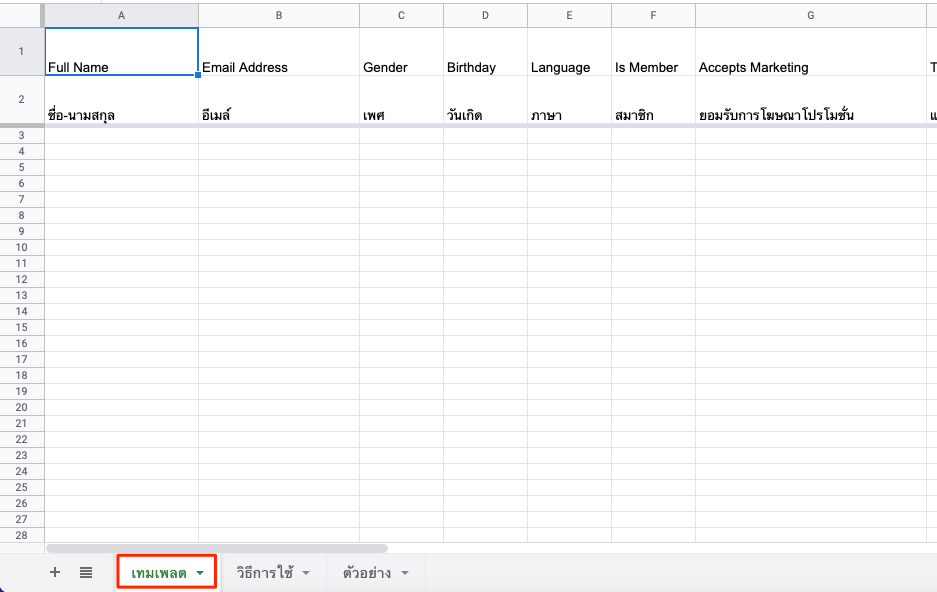The height and width of the screenshot is (592, 937).
Task: Select the สมาชิก cell
Action: [x=653, y=100]
